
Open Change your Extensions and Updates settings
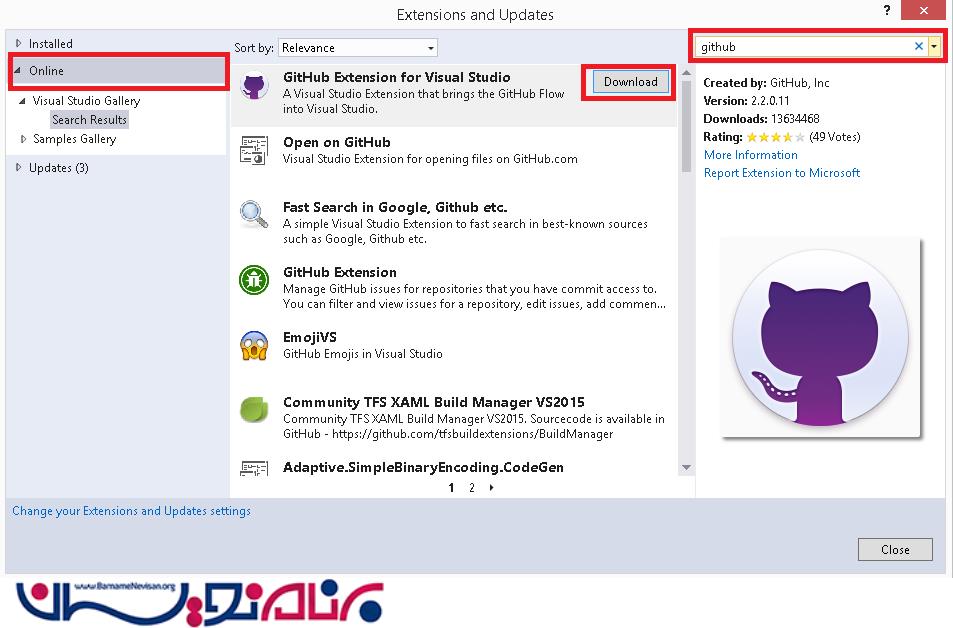coord(131,511)
